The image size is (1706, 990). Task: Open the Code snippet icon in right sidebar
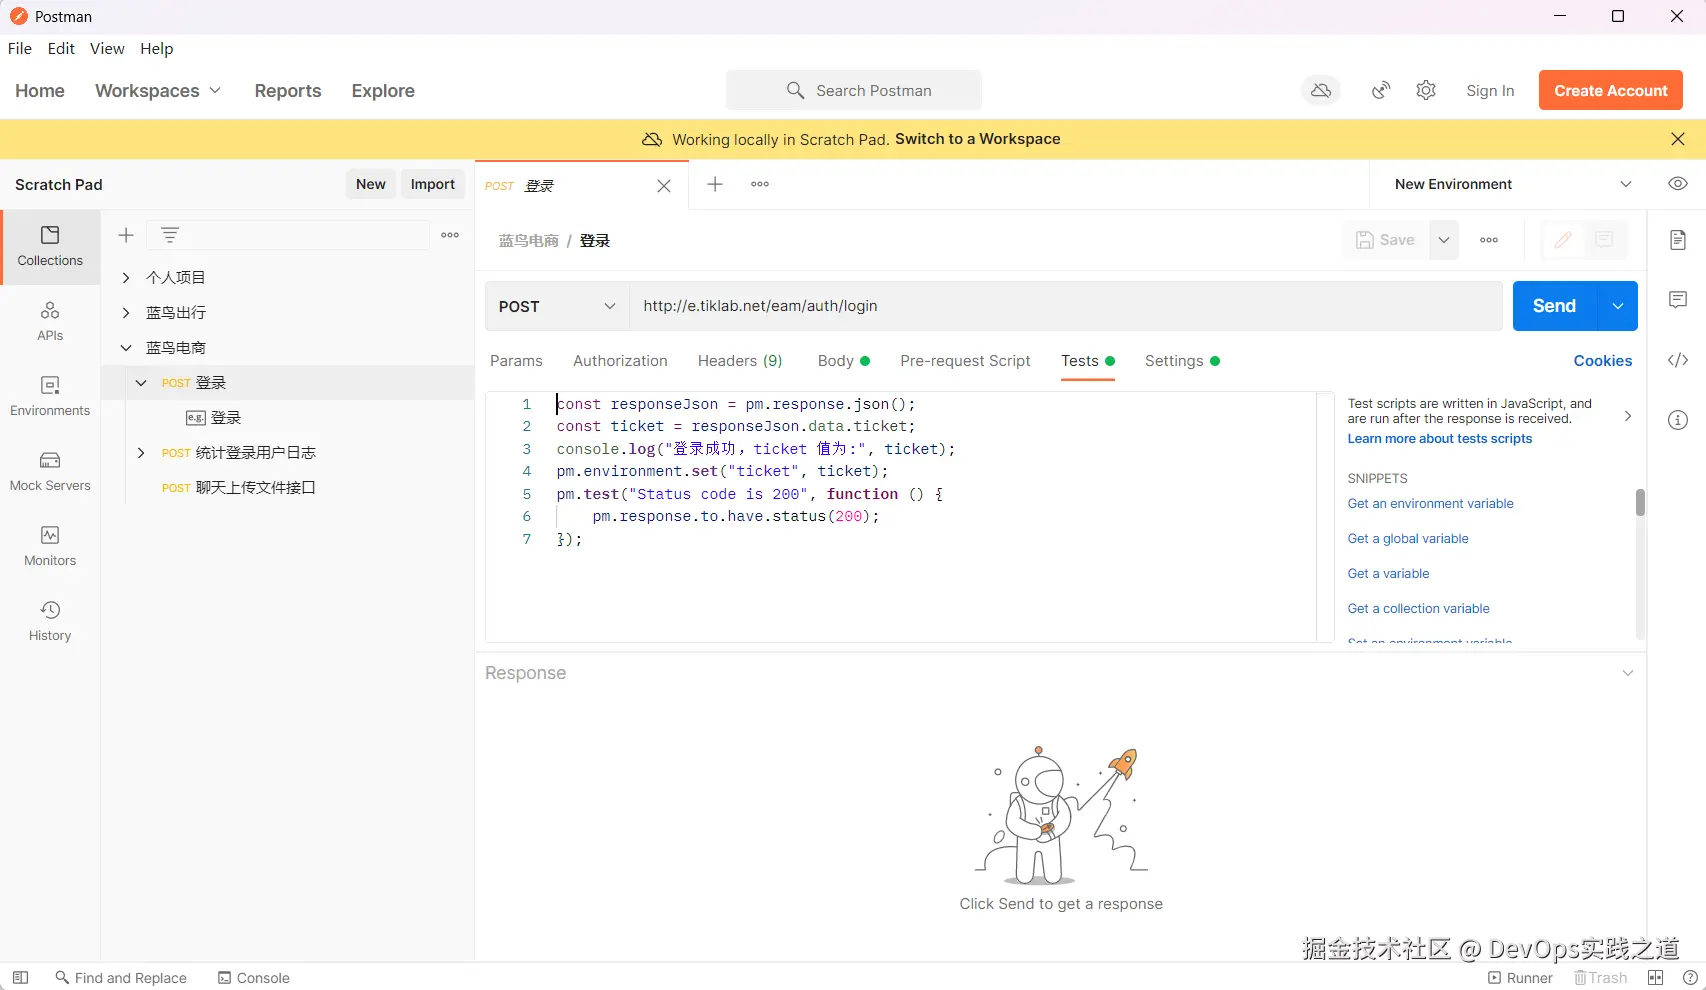(x=1678, y=360)
